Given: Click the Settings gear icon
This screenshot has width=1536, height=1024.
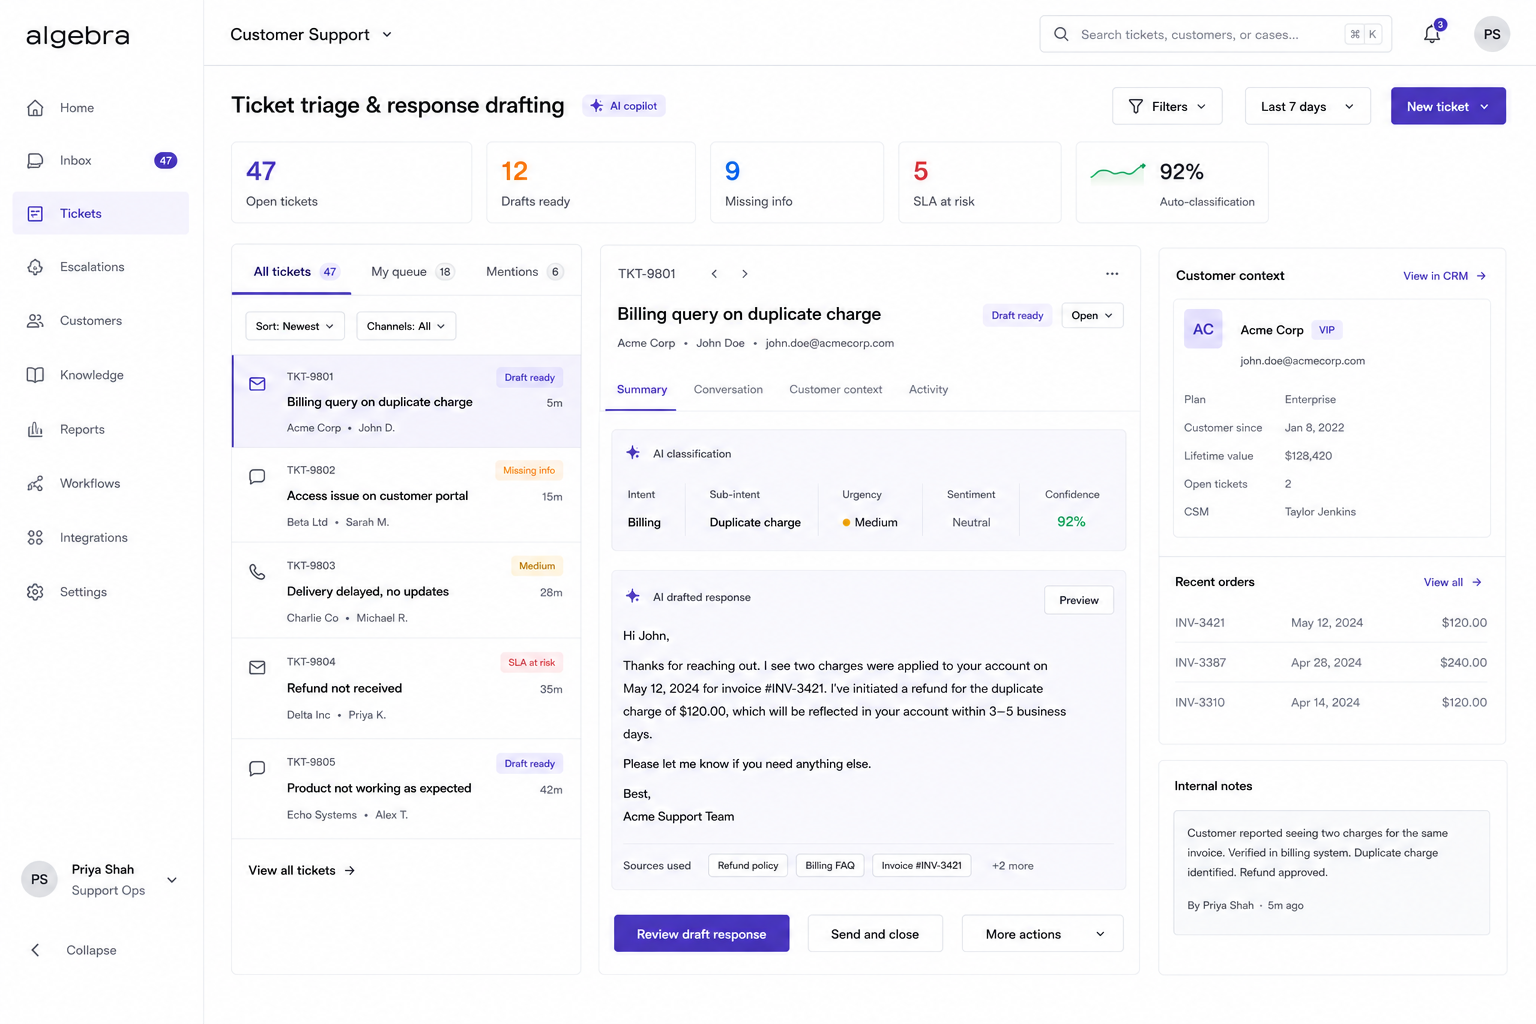Looking at the screenshot, I should [35, 592].
